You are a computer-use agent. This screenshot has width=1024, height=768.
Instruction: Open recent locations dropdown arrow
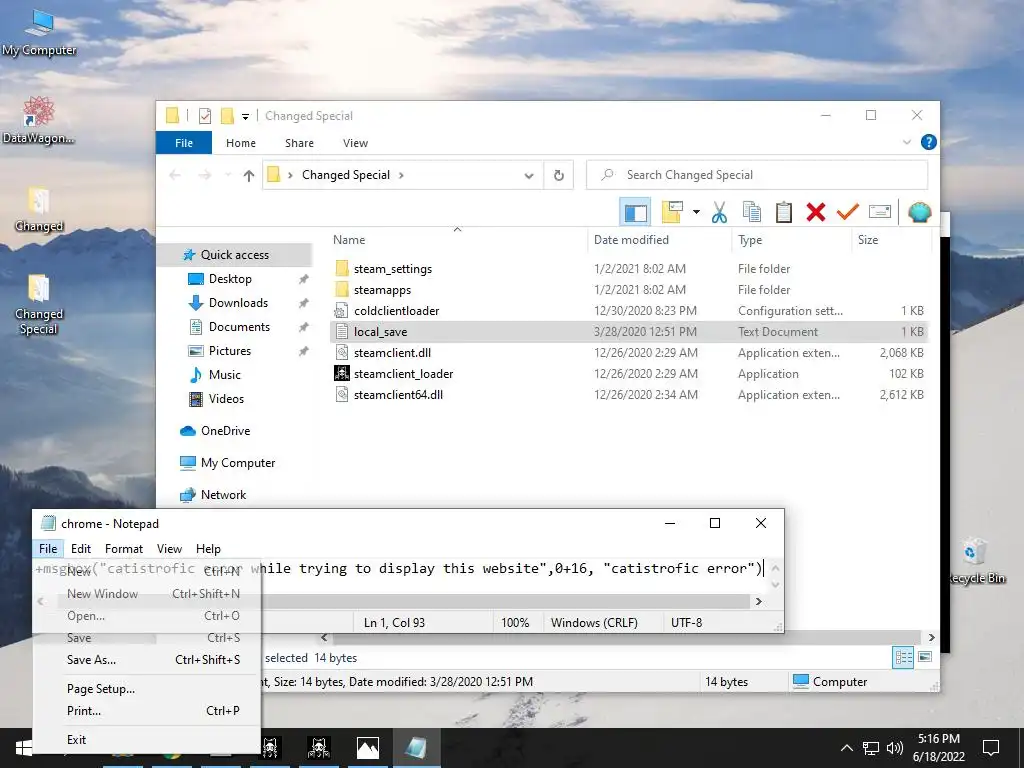point(228,175)
